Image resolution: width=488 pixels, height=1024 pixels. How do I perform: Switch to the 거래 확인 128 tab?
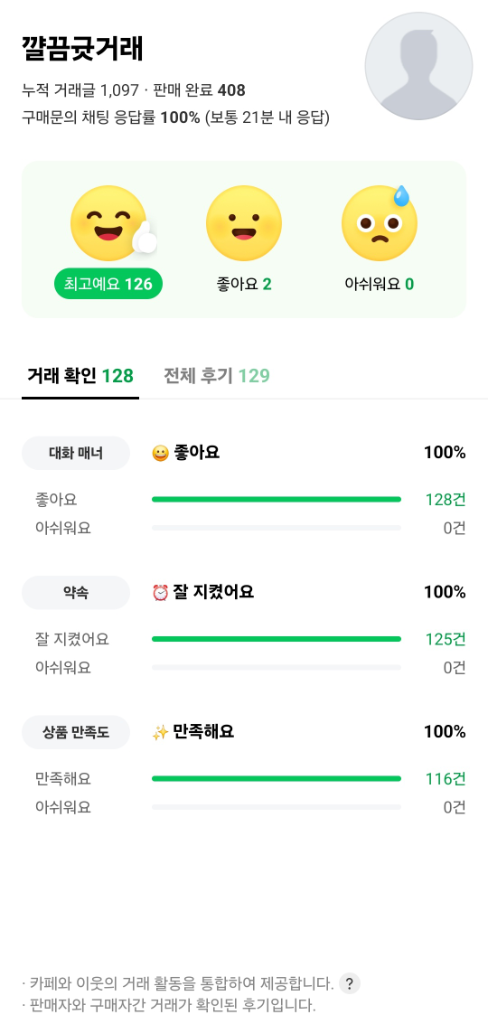click(x=80, y=376)
